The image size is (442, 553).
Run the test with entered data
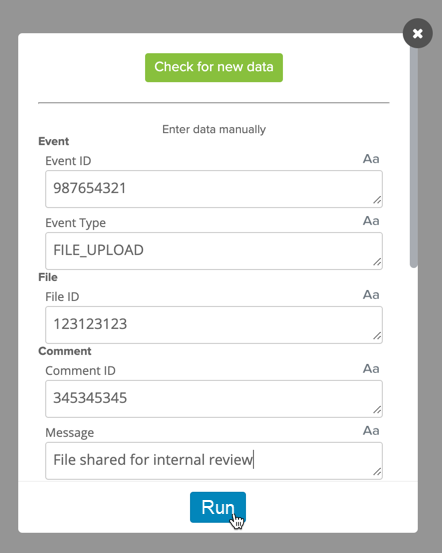click(x=218, y=507)
